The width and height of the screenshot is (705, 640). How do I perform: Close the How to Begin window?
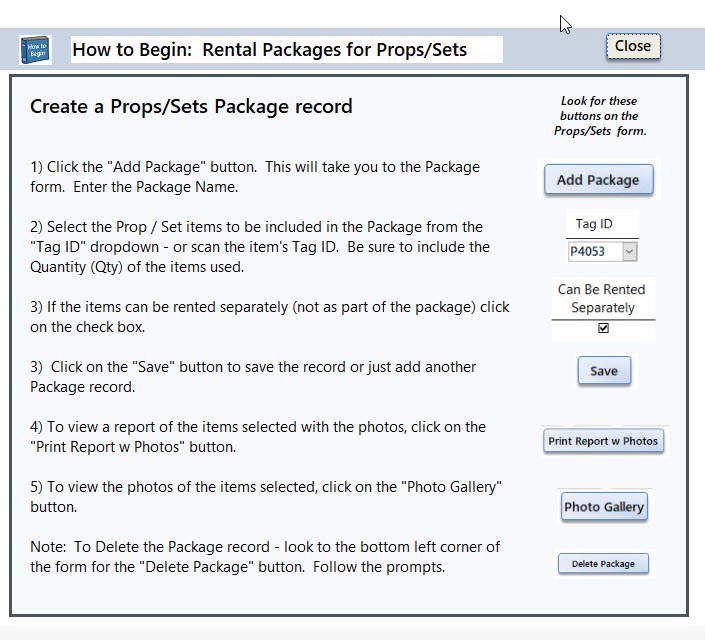[633, 46]
